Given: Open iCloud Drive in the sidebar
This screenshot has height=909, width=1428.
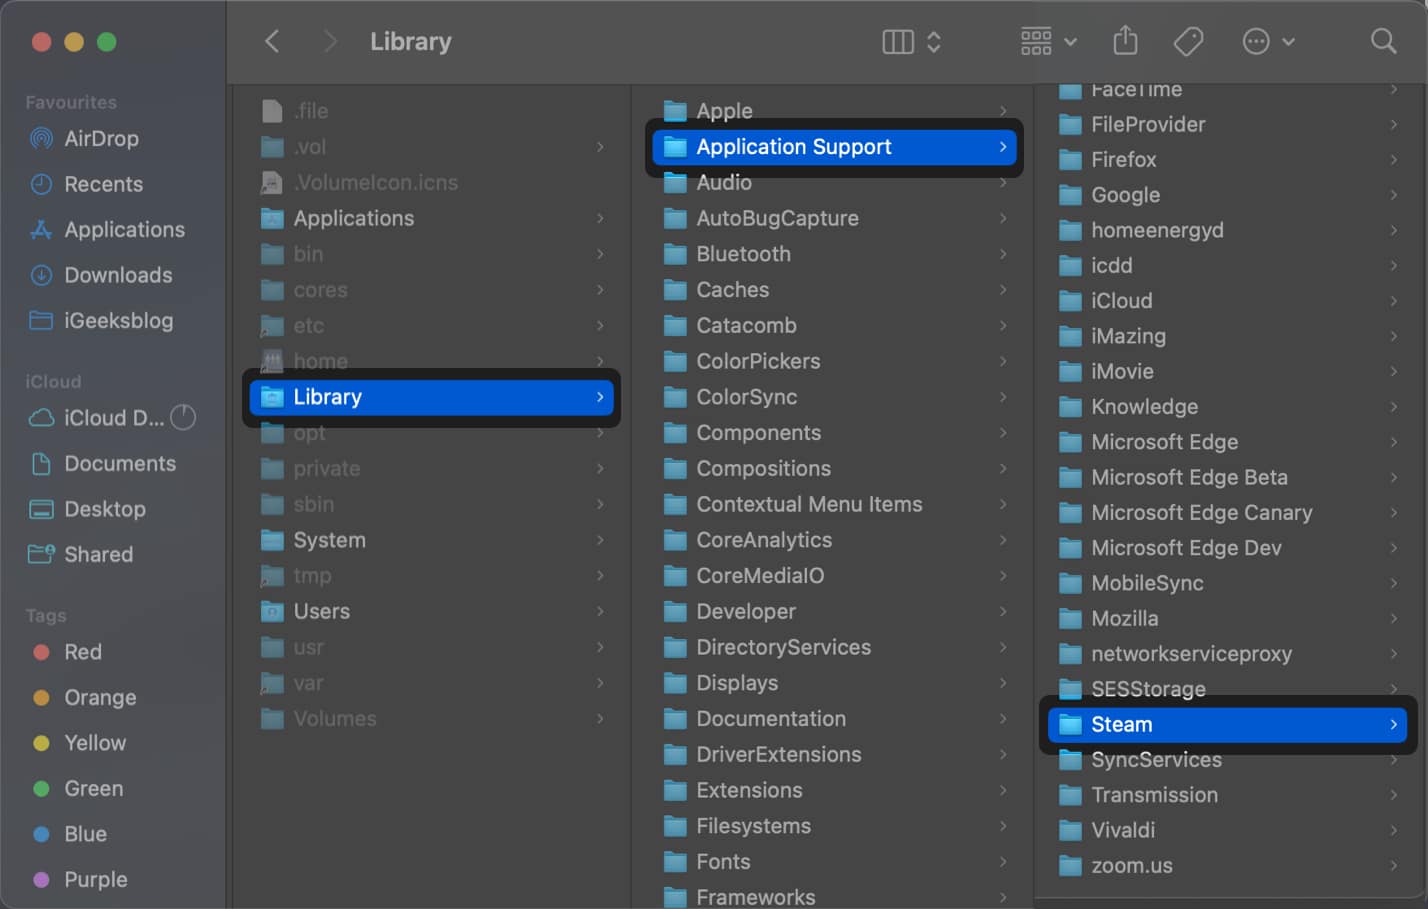Looking at the screenshot, I should pos(97,418).
